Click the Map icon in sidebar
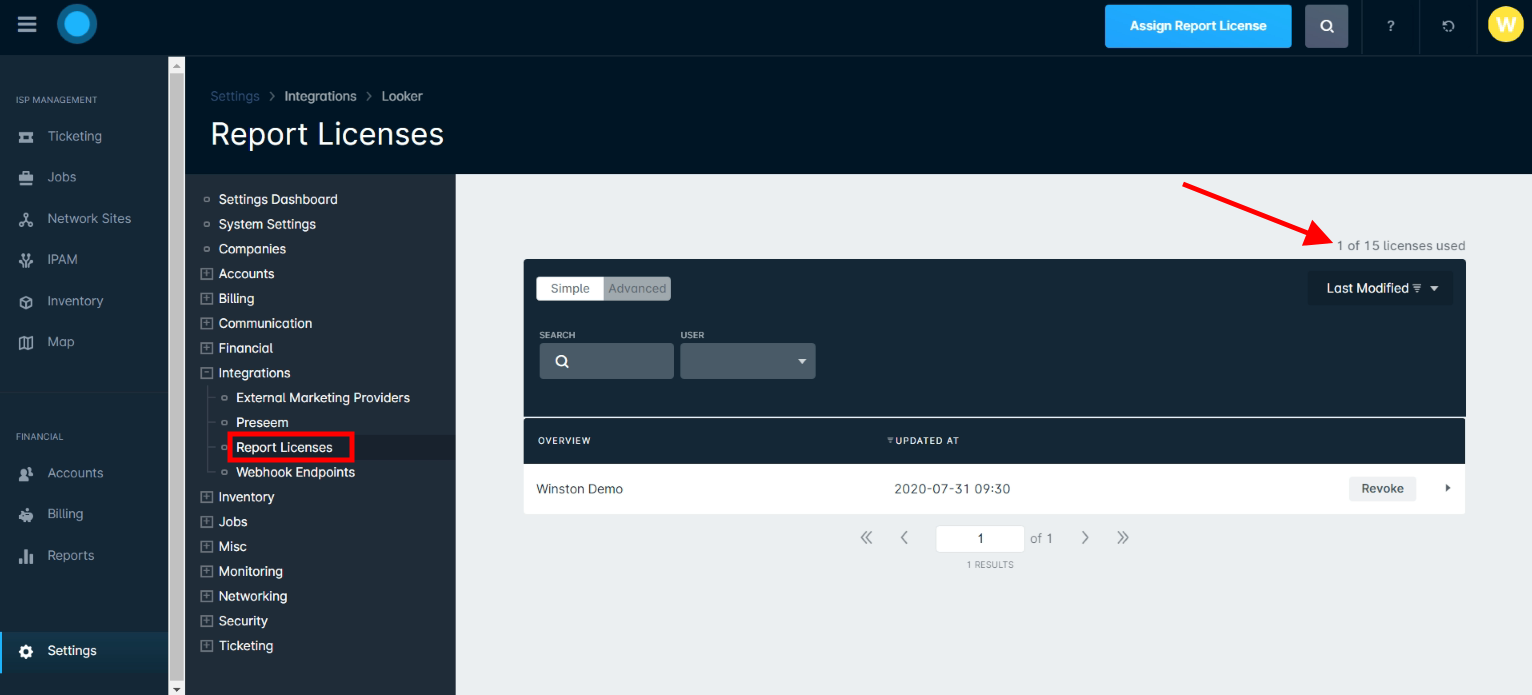The height and width of the screenshot is (695, 1532). tap(26, 342)
